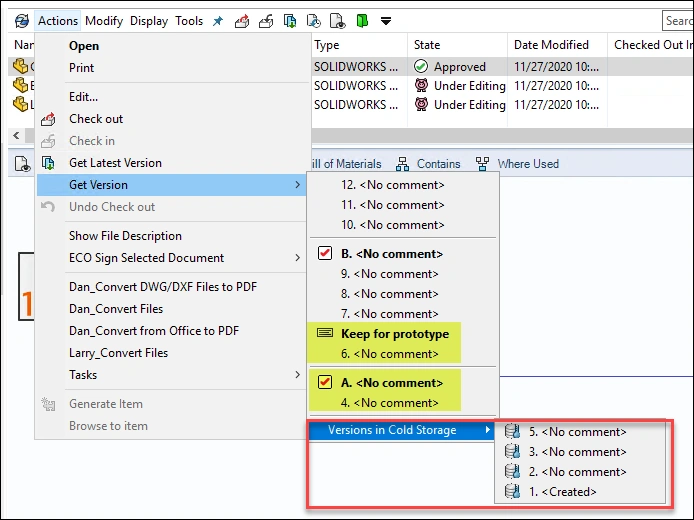Click the SOLIDWORKS PDM refresh icon

[21, 21]
